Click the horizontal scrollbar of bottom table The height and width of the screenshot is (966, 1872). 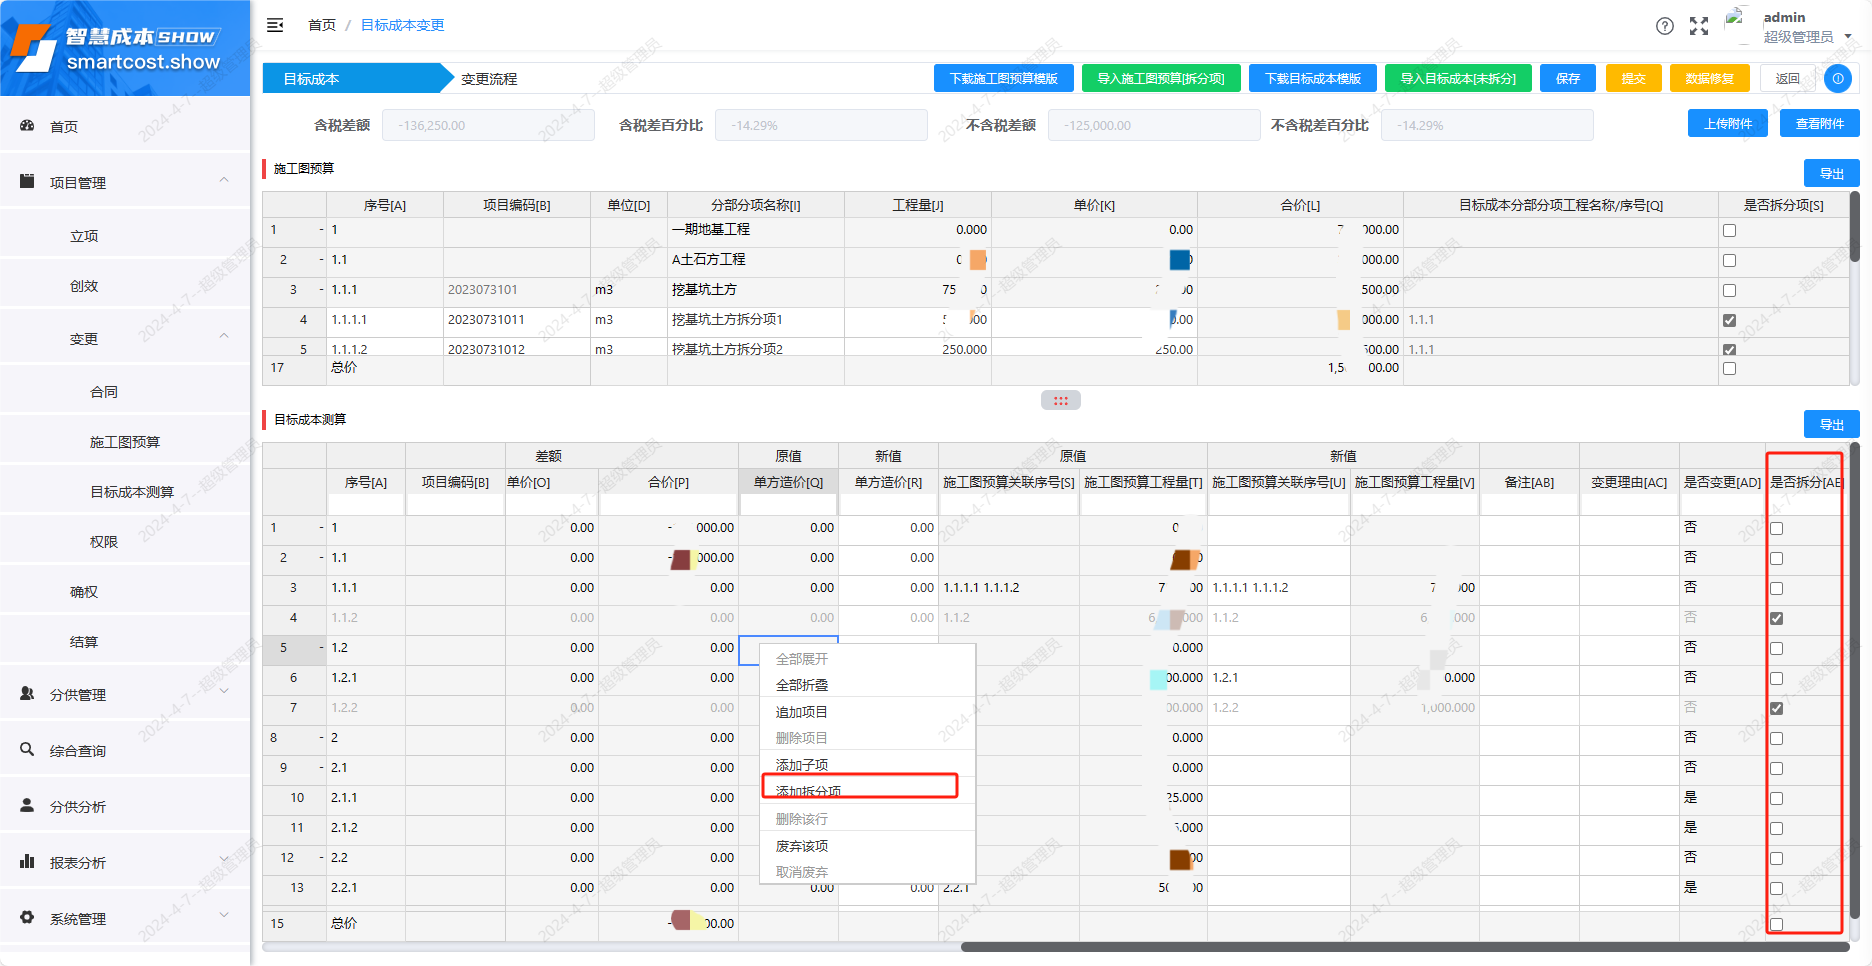click(1400, 947)
